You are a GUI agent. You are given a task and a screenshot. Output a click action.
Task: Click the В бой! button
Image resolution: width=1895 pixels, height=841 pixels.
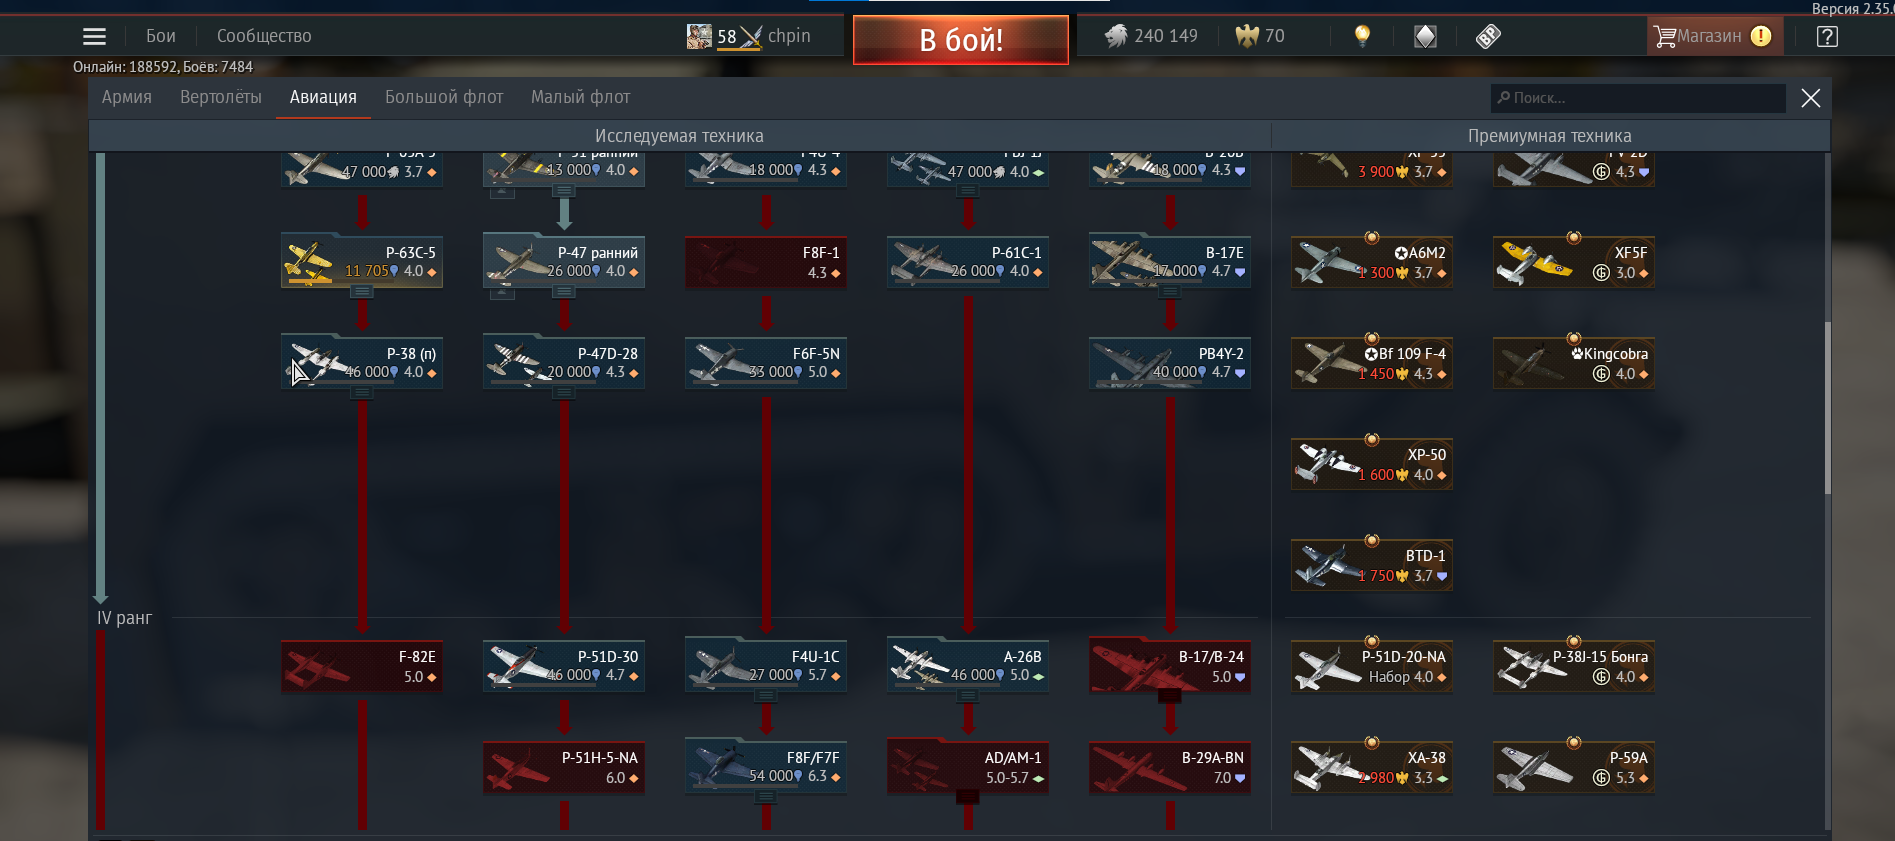click(x=961, y=40)
